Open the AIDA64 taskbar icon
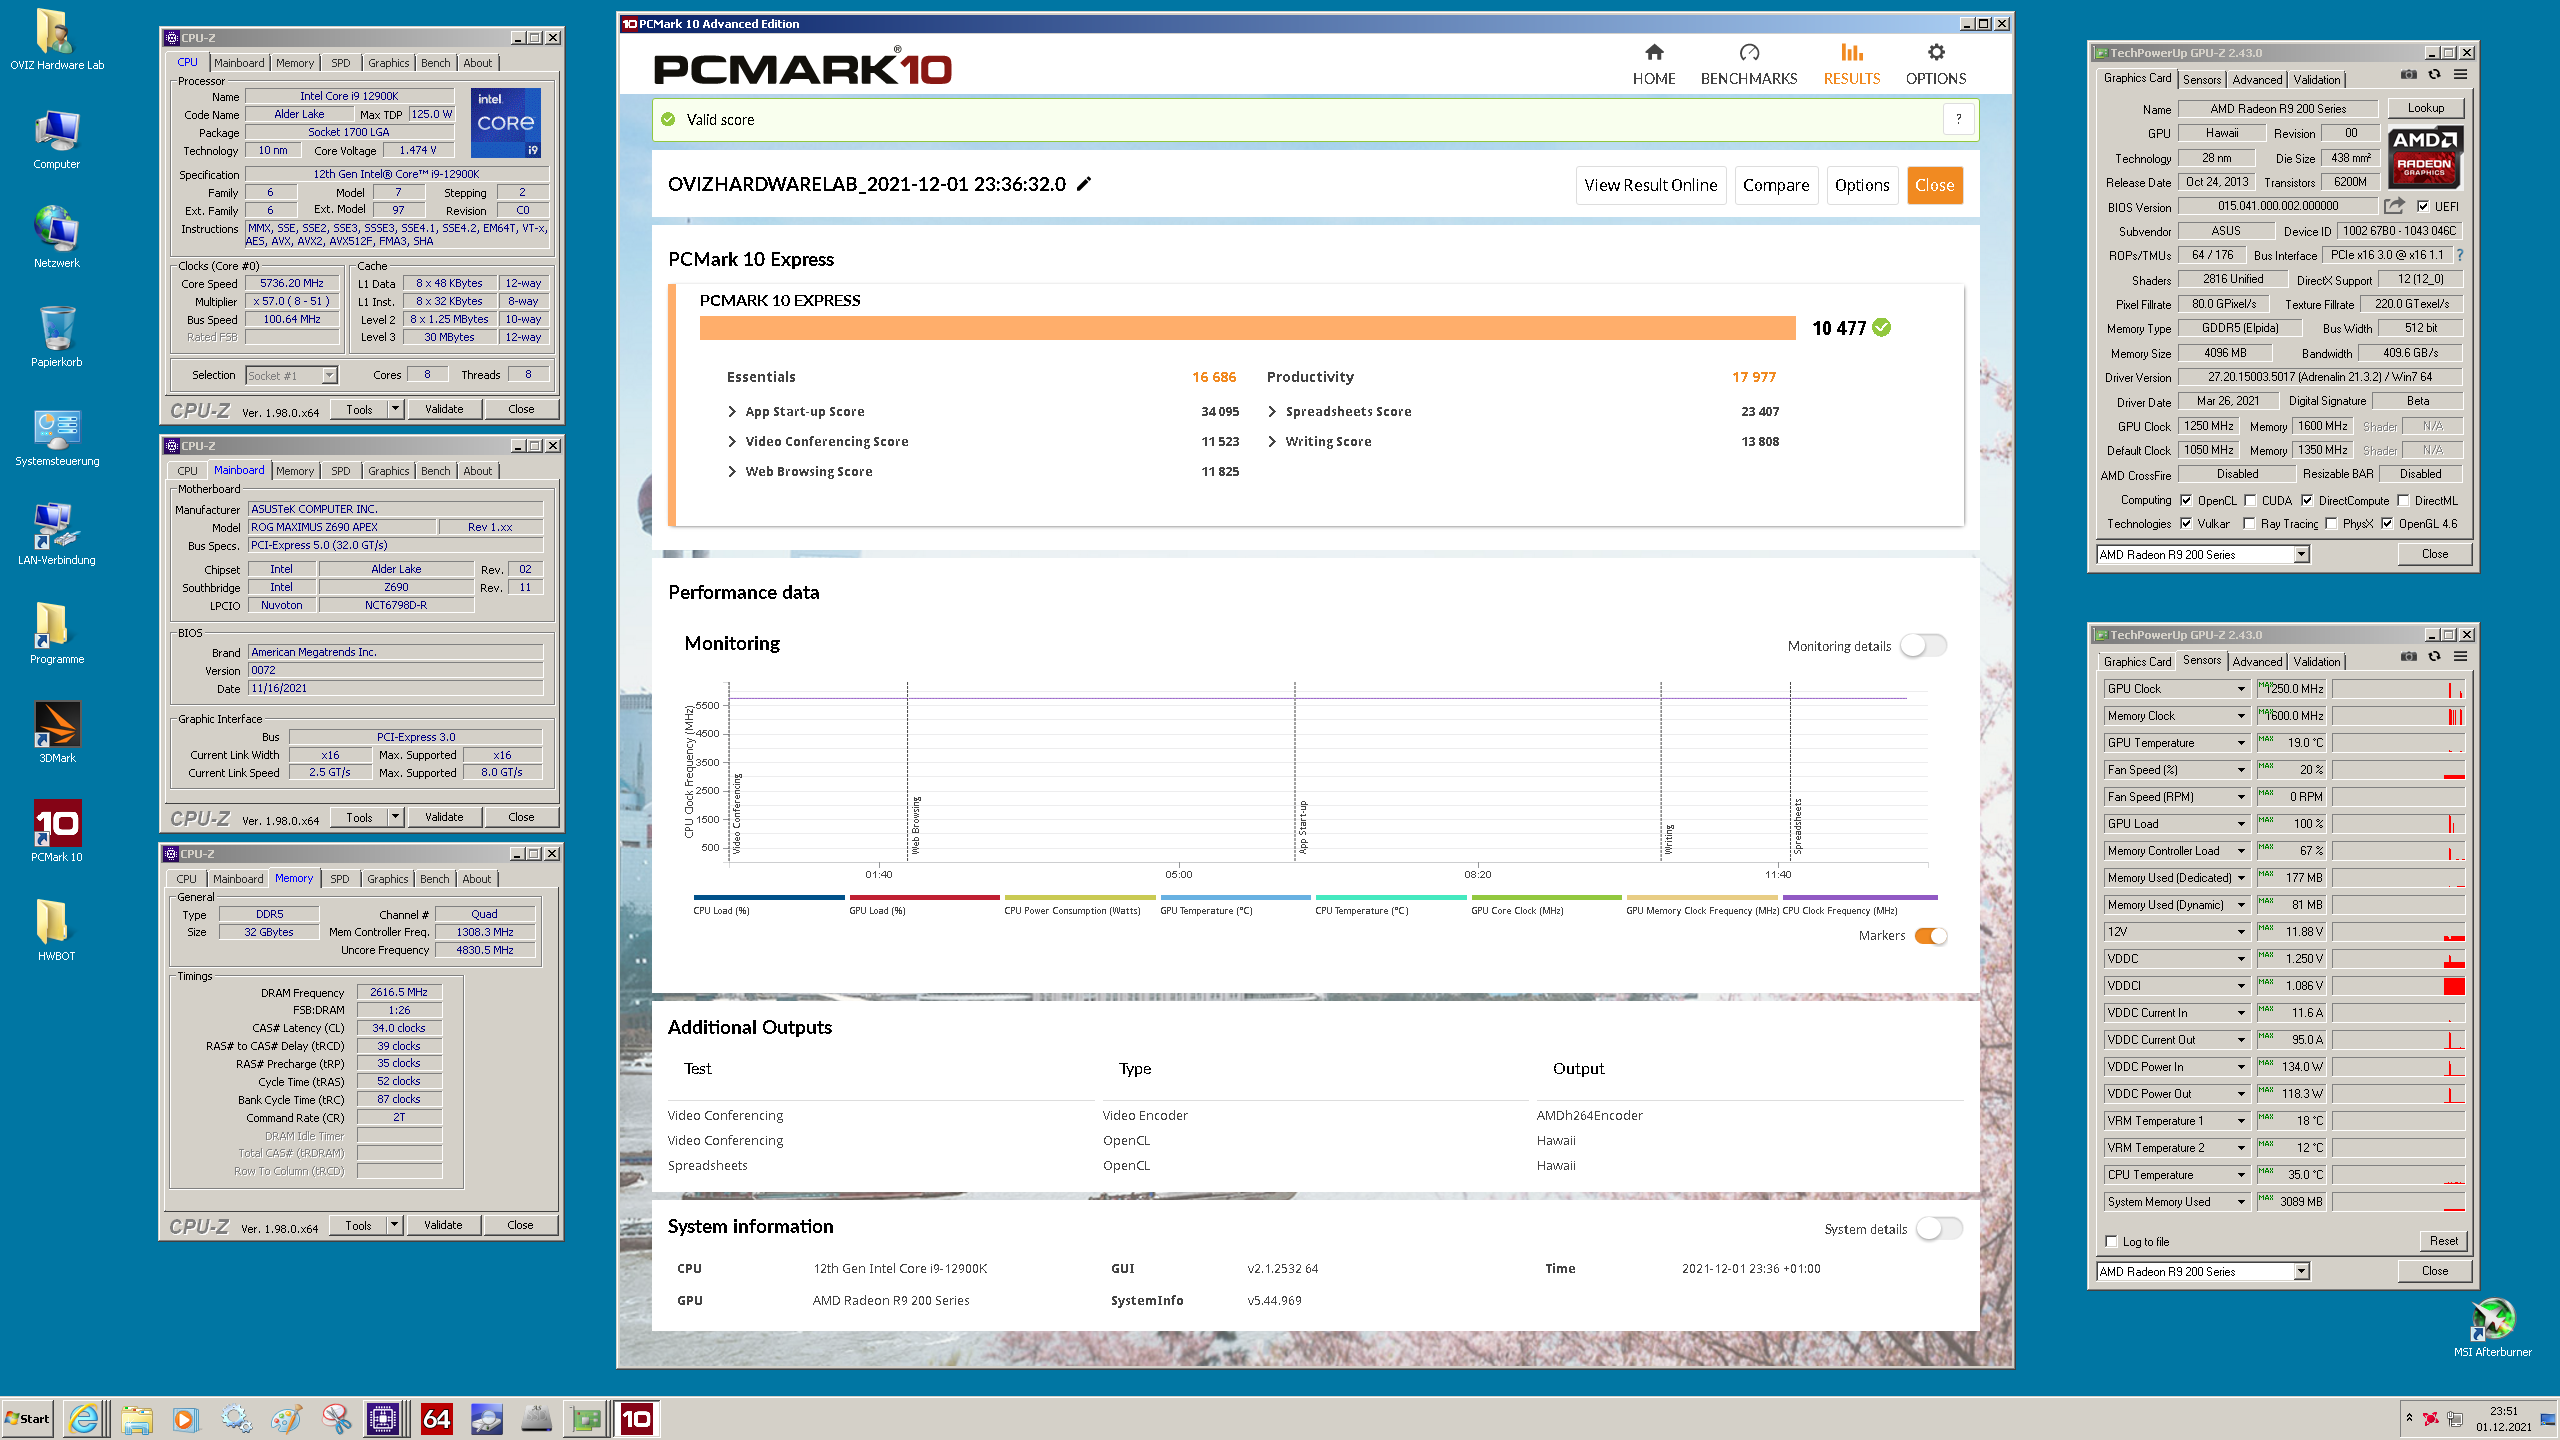The width and height of the screenshot is (2560, 1440). 437,1418
